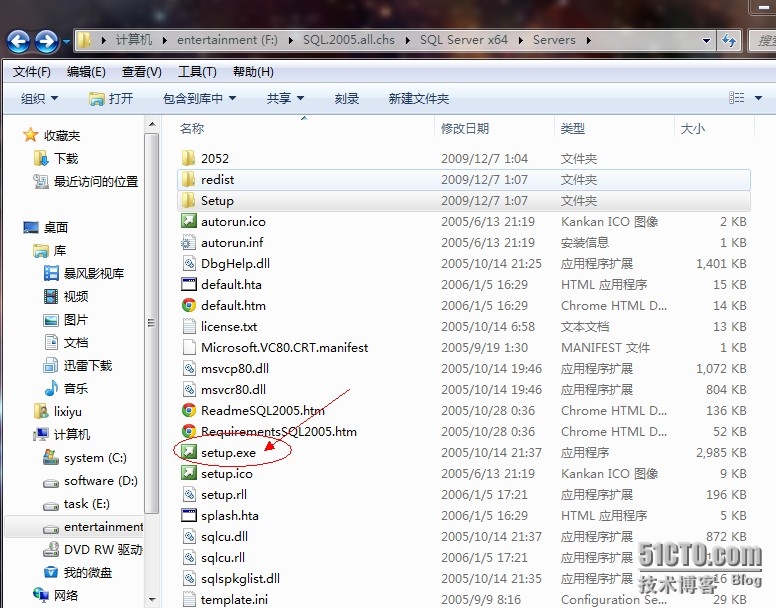Open 下载 in the navigation pane
This screenshot has width=776, height=608.
coord(66,158)
